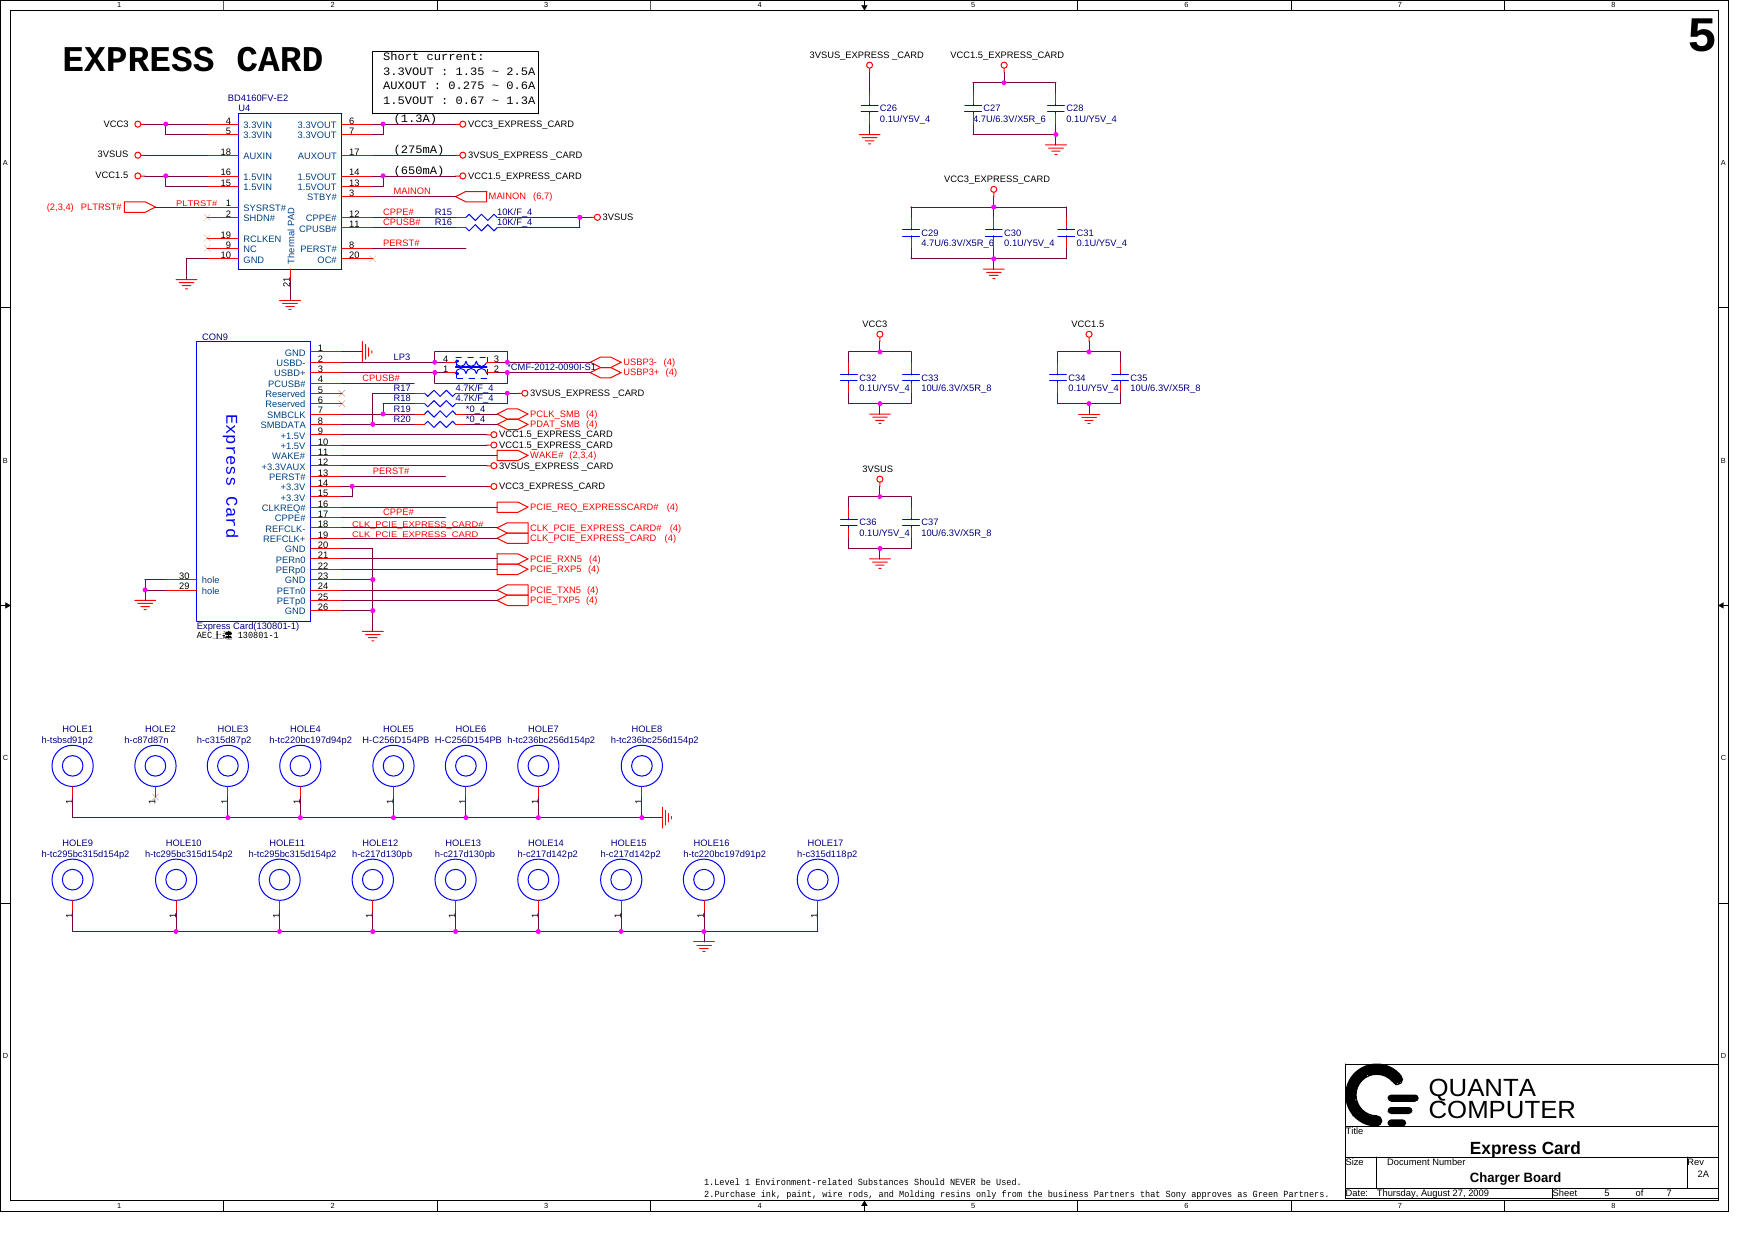The height and width of the screenshot is (1241, 1755).
Task: Select the CMF-2012-0090I-S1 common mode filter
Action: pos(472,365)
